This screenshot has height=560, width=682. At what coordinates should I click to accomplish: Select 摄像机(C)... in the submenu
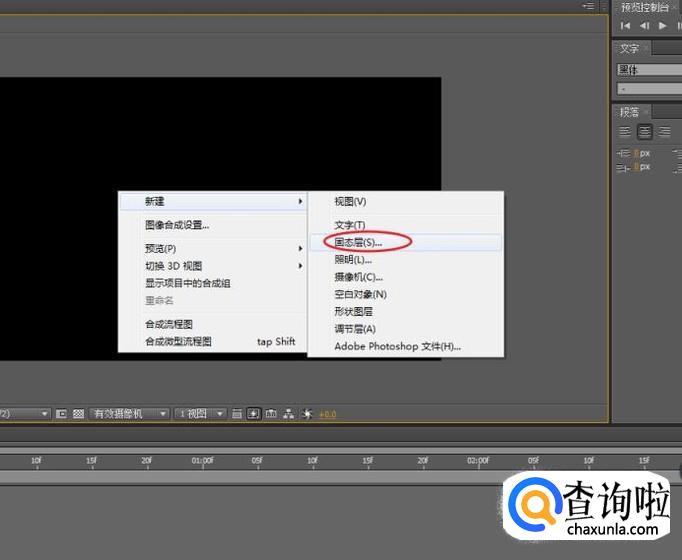358,277
